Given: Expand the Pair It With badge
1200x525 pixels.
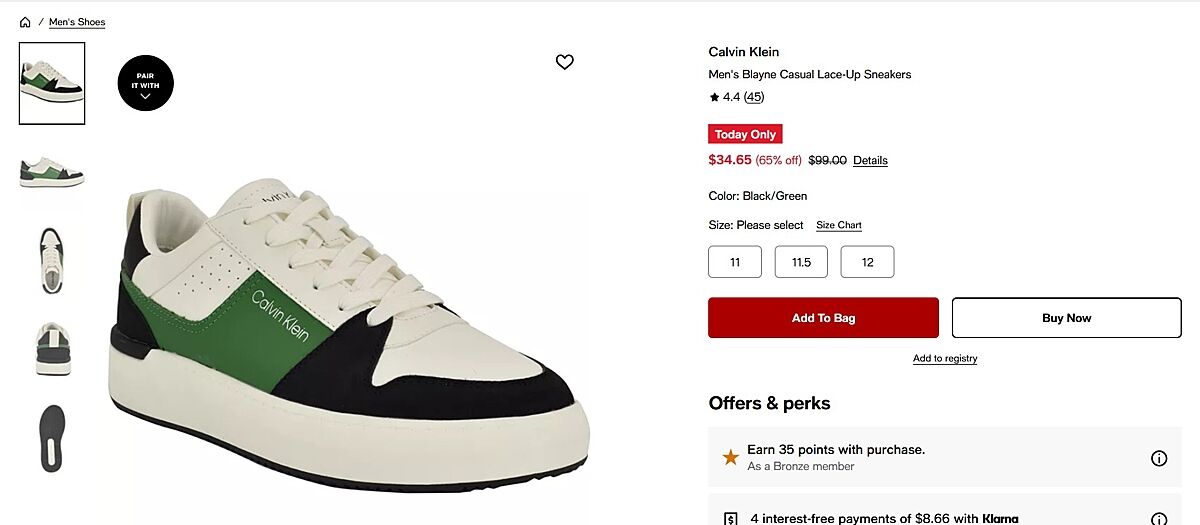Looking at the screenshot, I should pos(146,82).
